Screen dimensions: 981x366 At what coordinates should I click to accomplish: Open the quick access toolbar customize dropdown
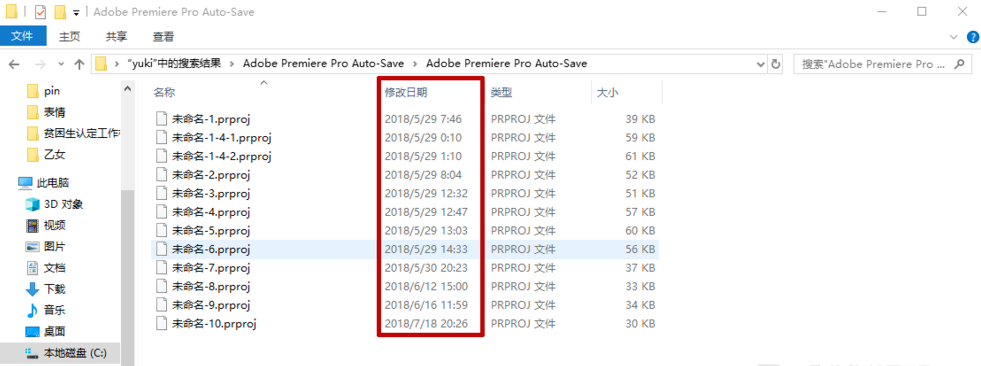click(x=76, y=13)
